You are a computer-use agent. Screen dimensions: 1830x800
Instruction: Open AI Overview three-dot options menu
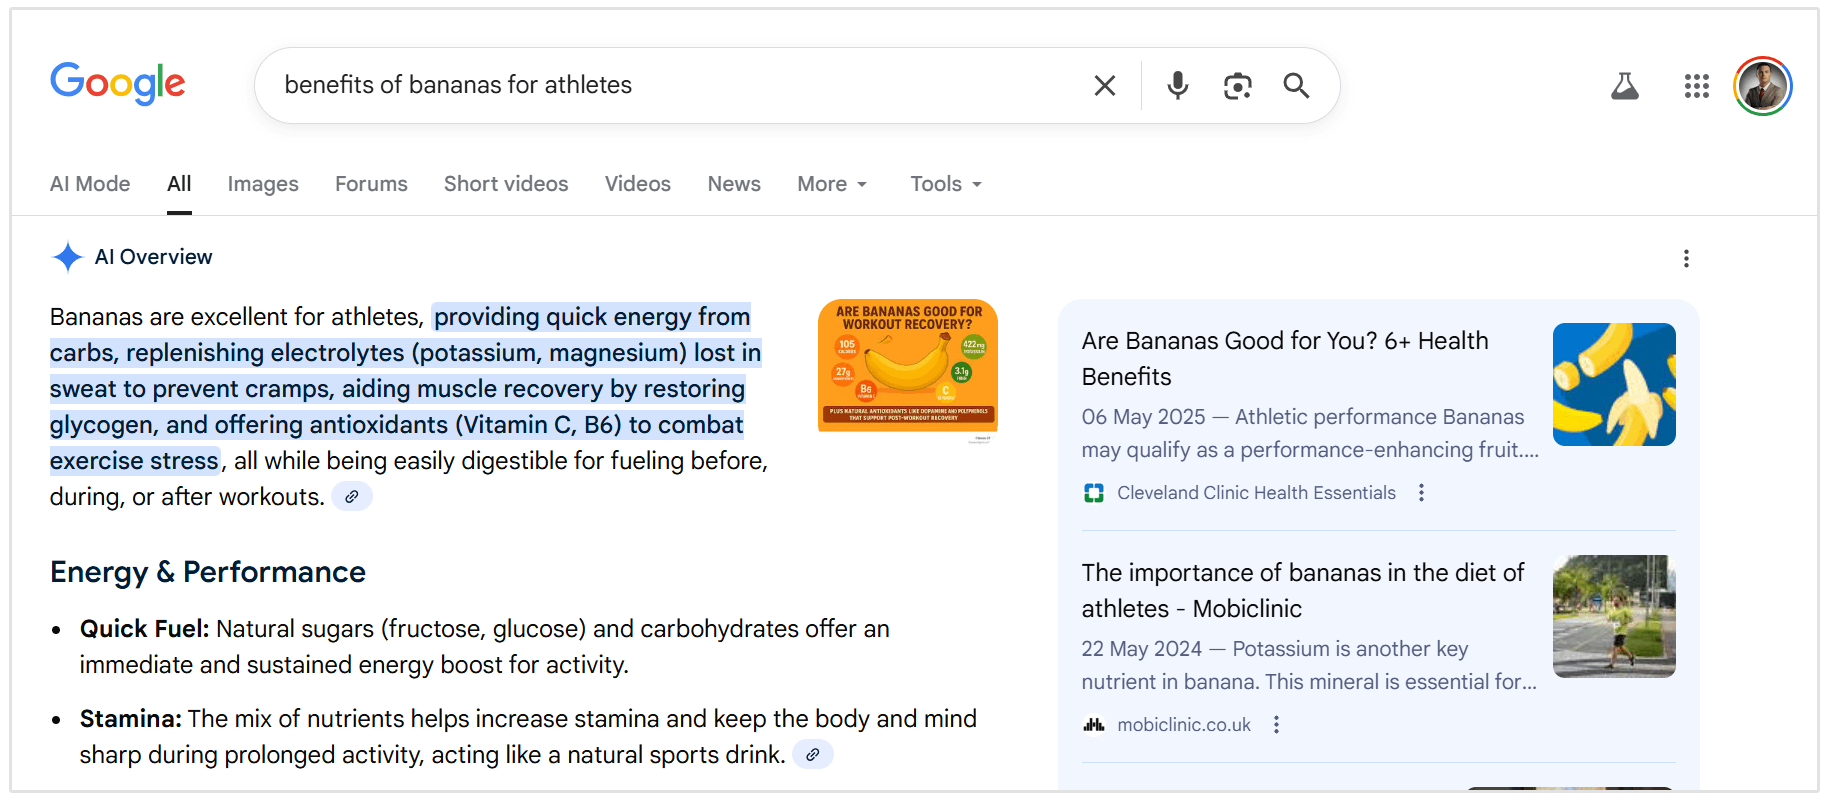pos(1686,259)
